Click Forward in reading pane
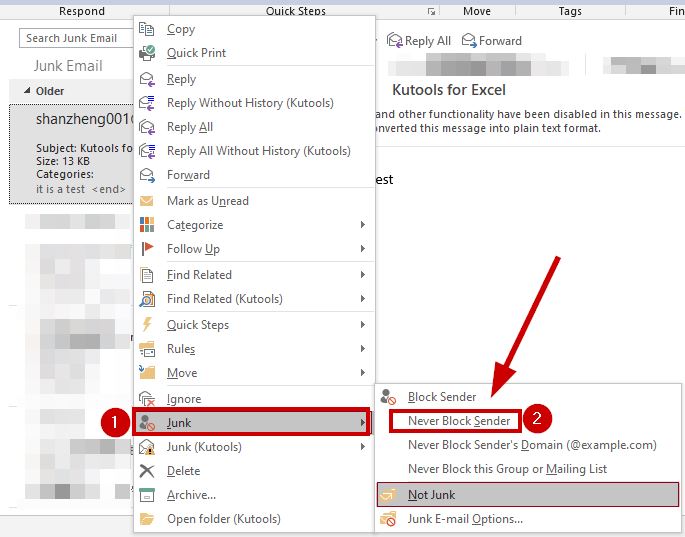The width and height of the screenshot is (685, 537). (x=492, y=41)
